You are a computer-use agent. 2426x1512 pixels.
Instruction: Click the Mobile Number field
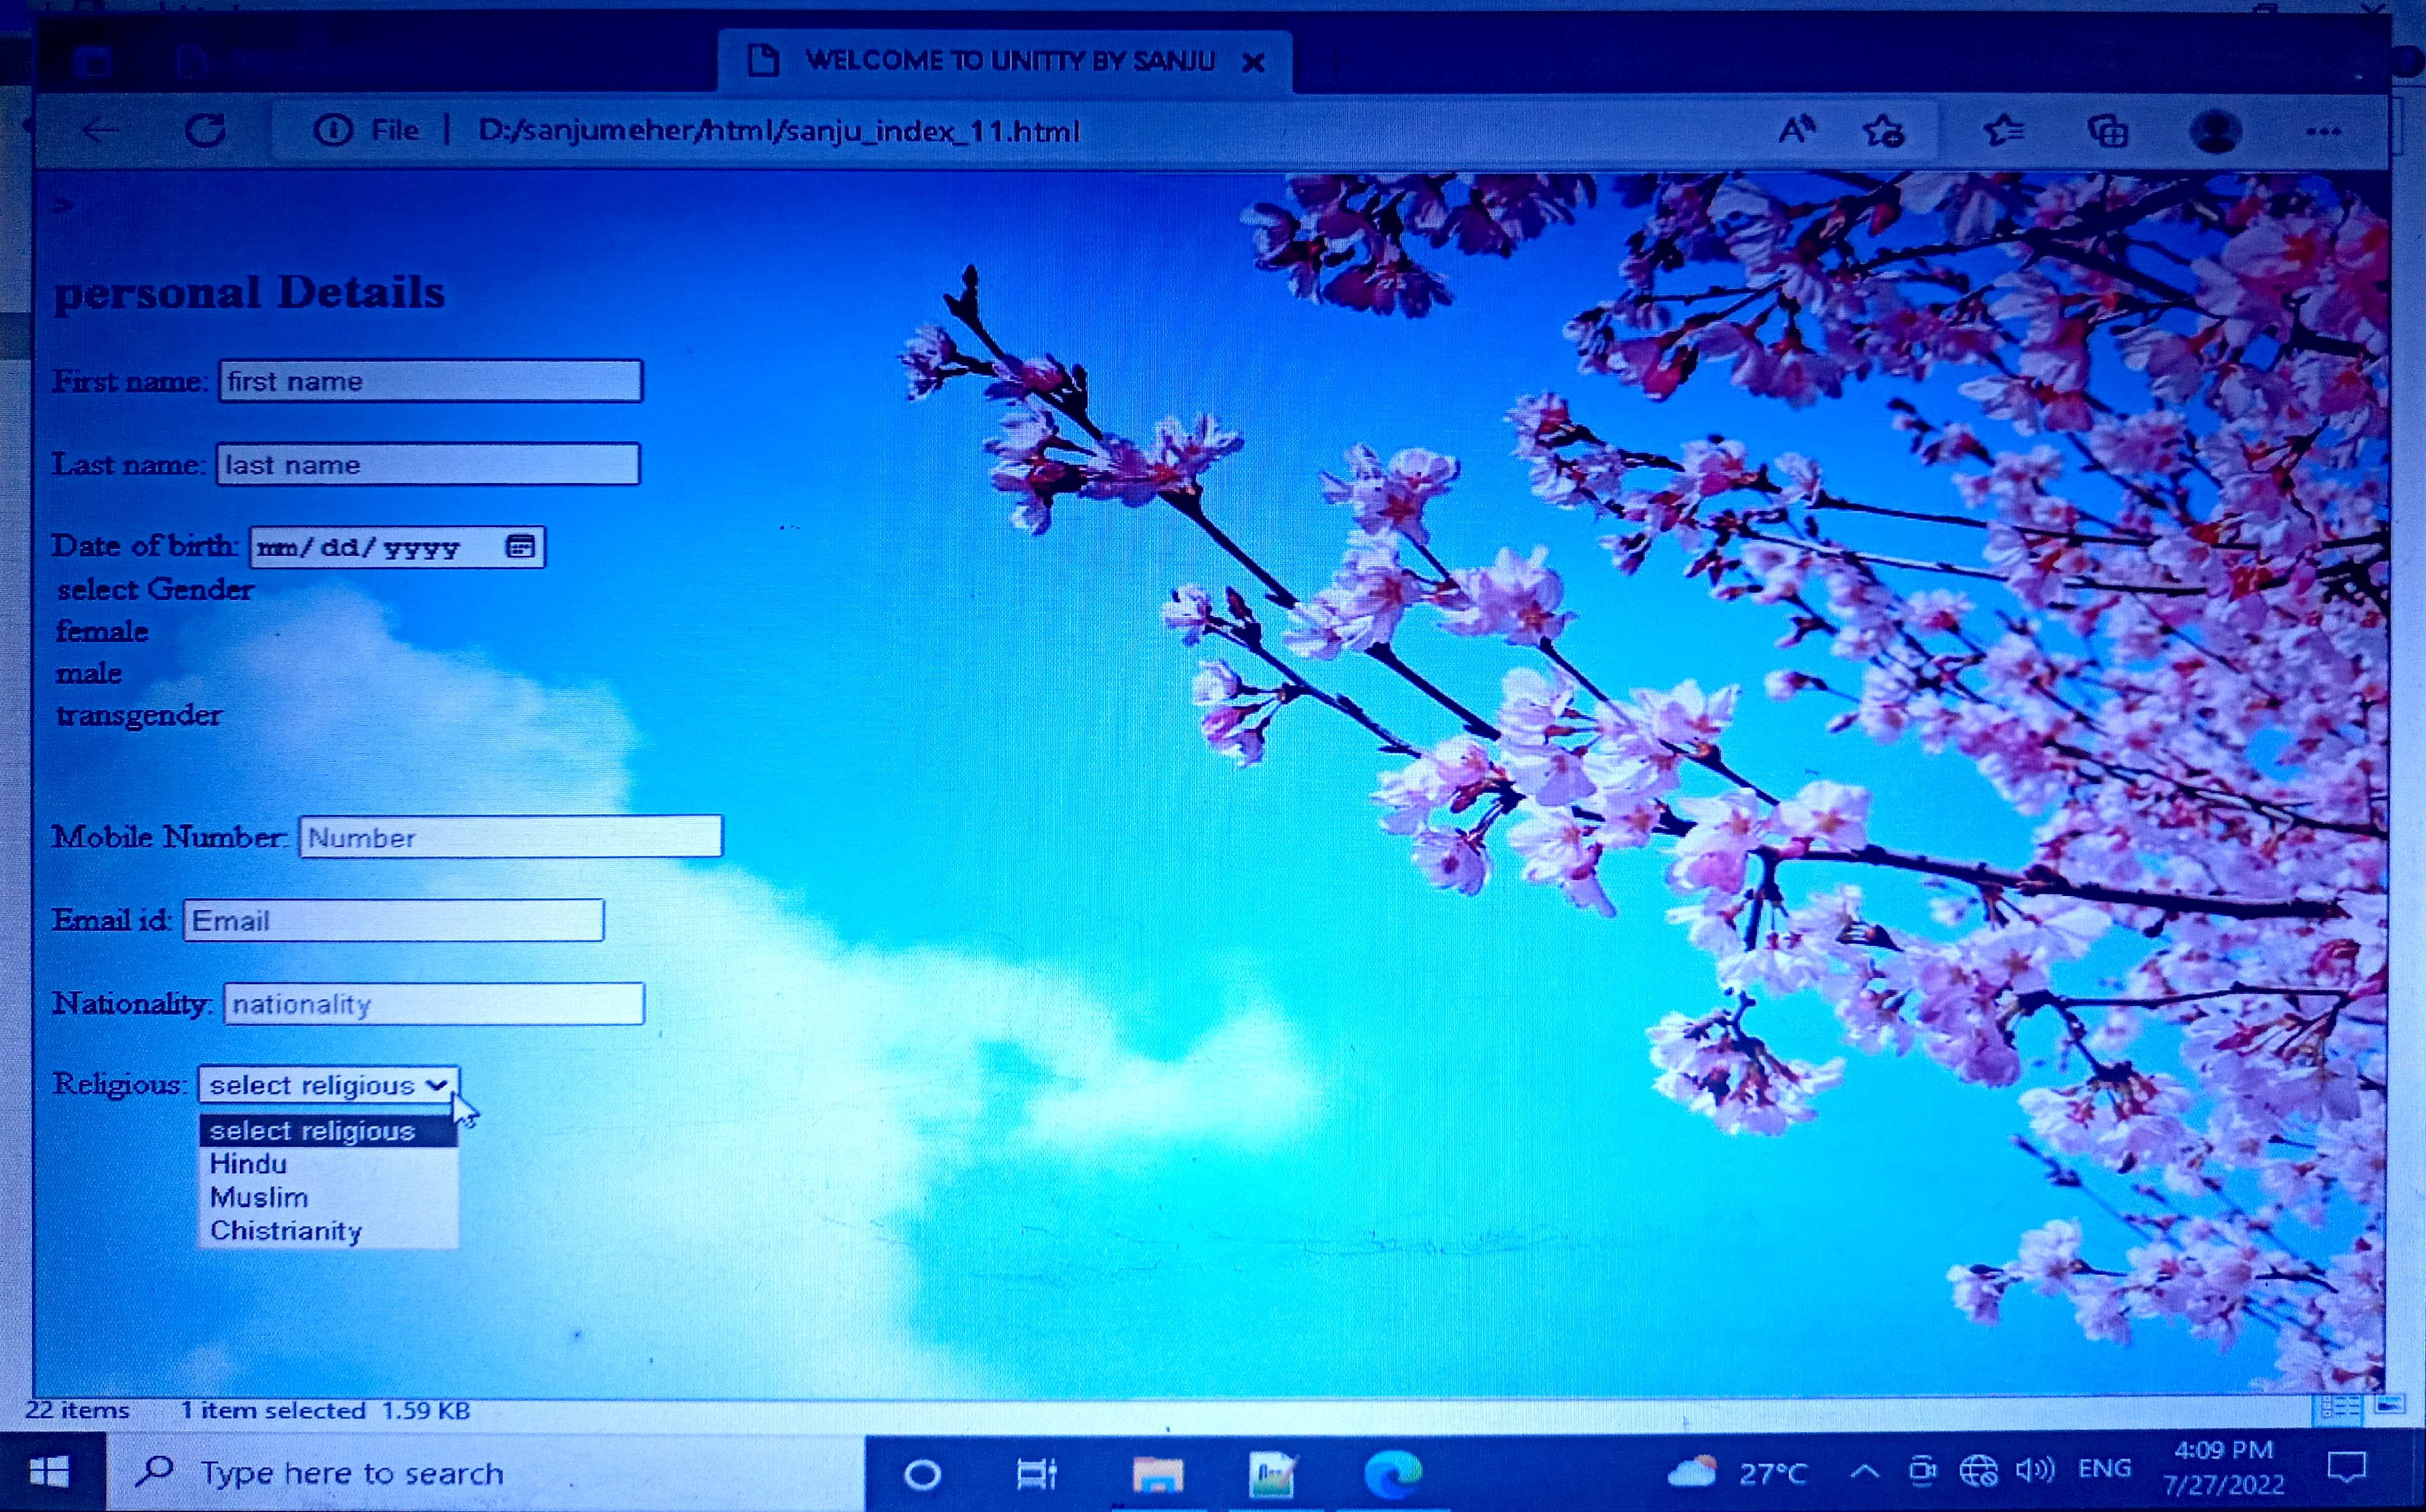tap(510, 837)
